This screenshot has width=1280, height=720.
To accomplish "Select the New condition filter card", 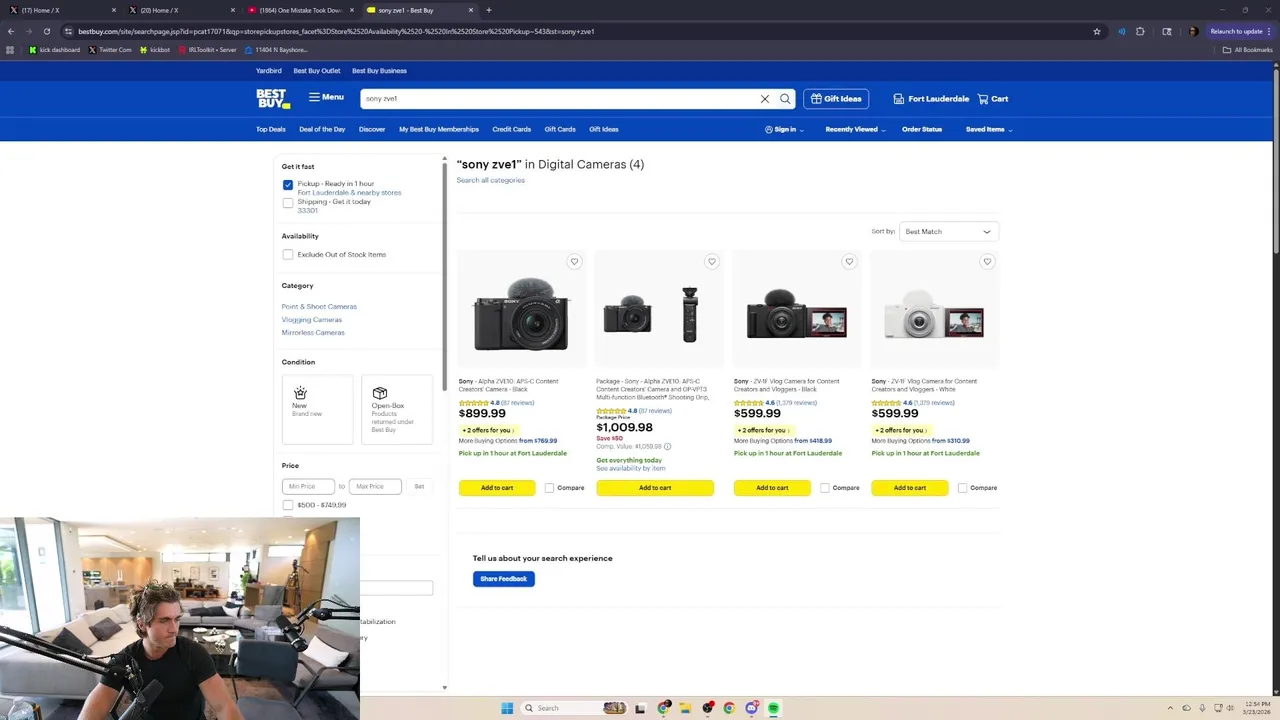I will pyautogui.click(x=318, y=409).
